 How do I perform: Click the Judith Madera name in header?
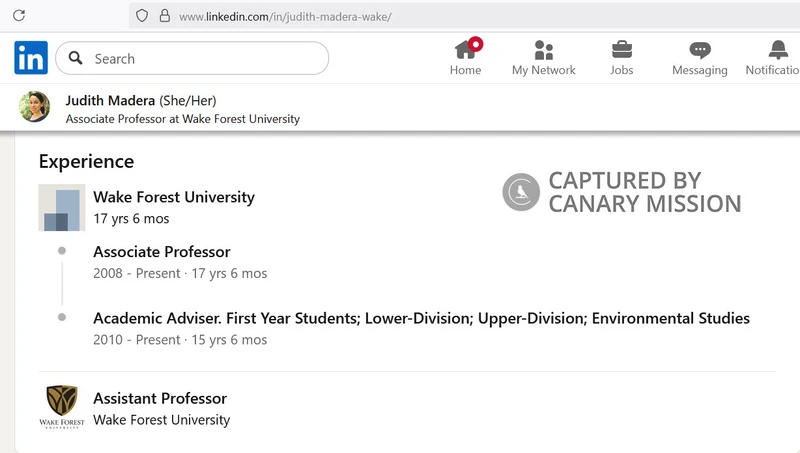pos(110,100)
